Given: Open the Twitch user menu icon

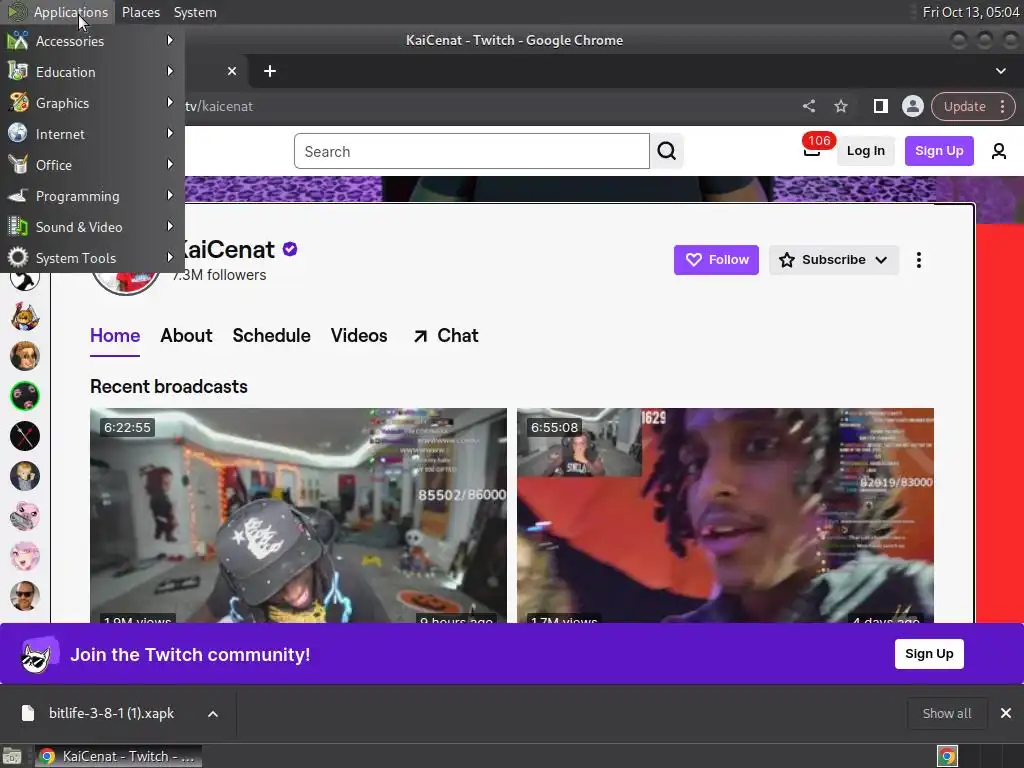Looking at the screenshot, I should coord(998,151).
